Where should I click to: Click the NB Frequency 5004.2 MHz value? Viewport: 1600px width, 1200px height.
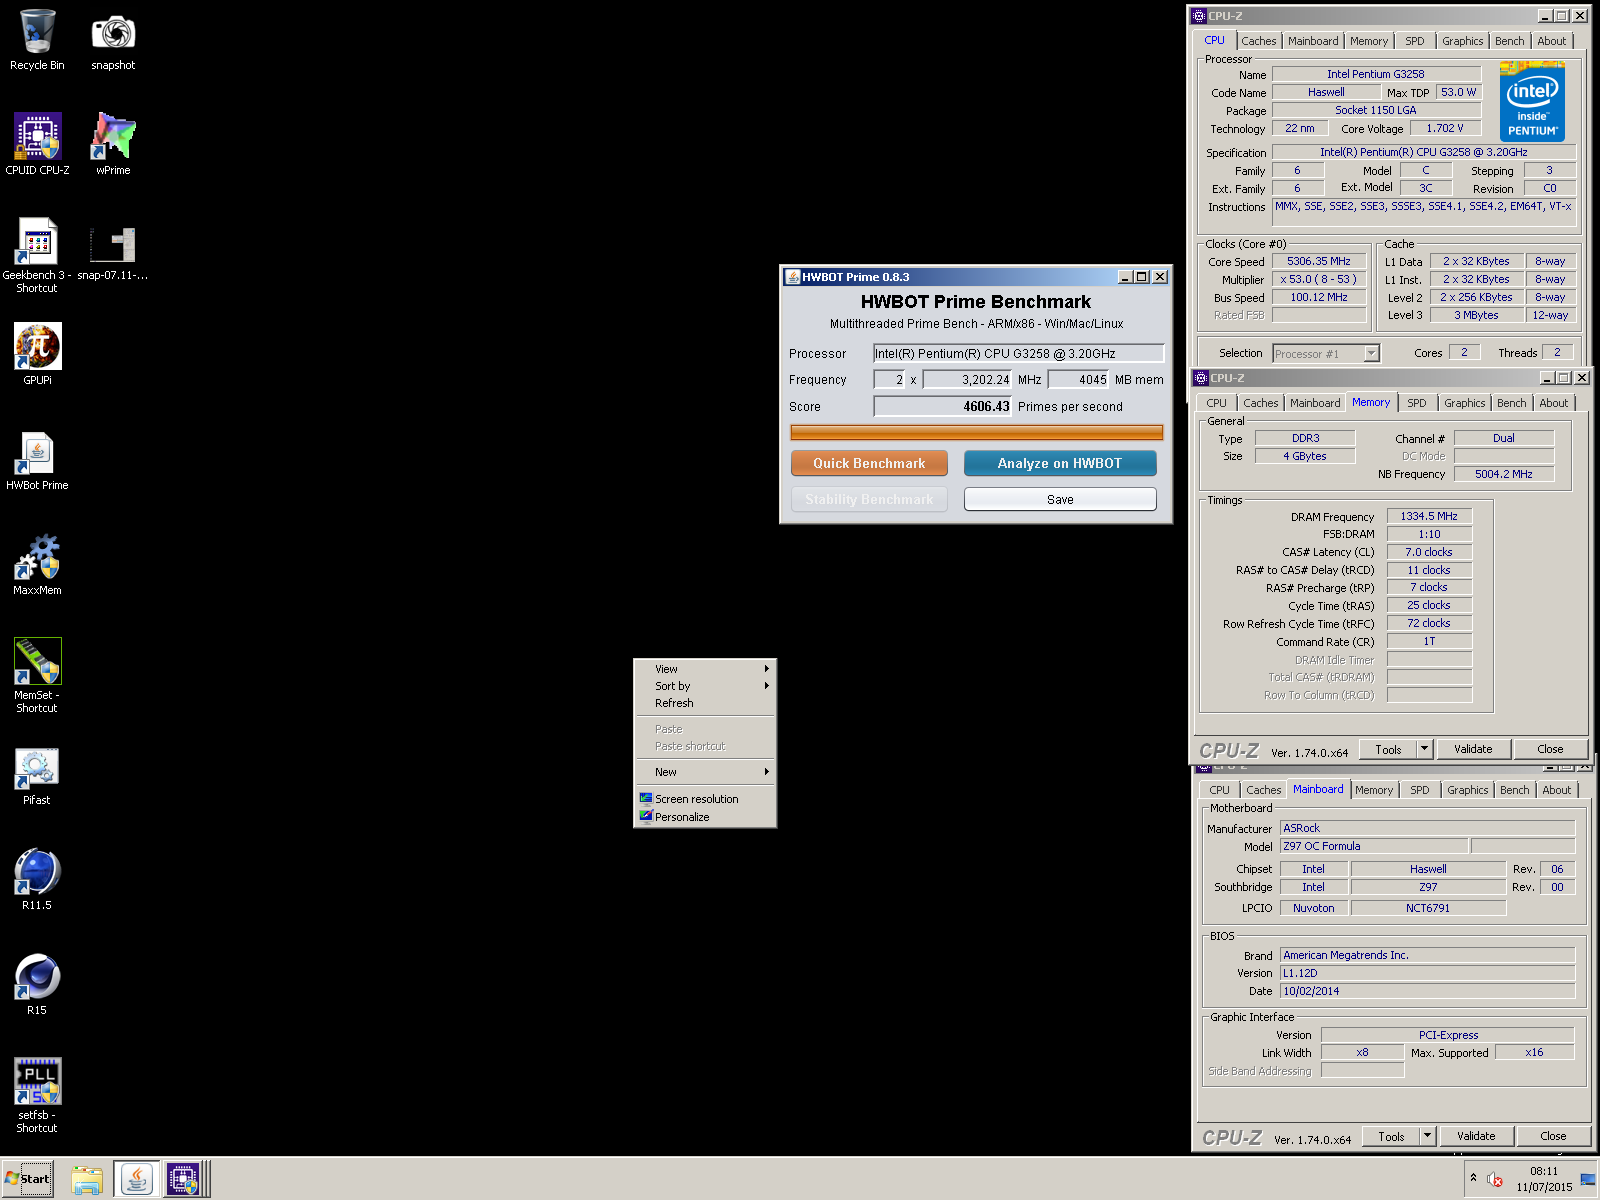coord(1503,474)
